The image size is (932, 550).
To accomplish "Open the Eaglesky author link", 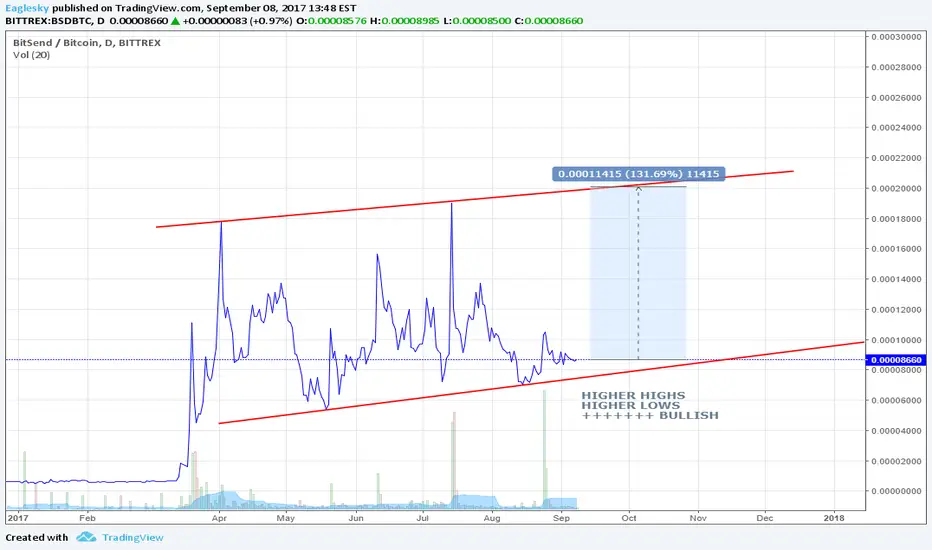I will (27, 8).
